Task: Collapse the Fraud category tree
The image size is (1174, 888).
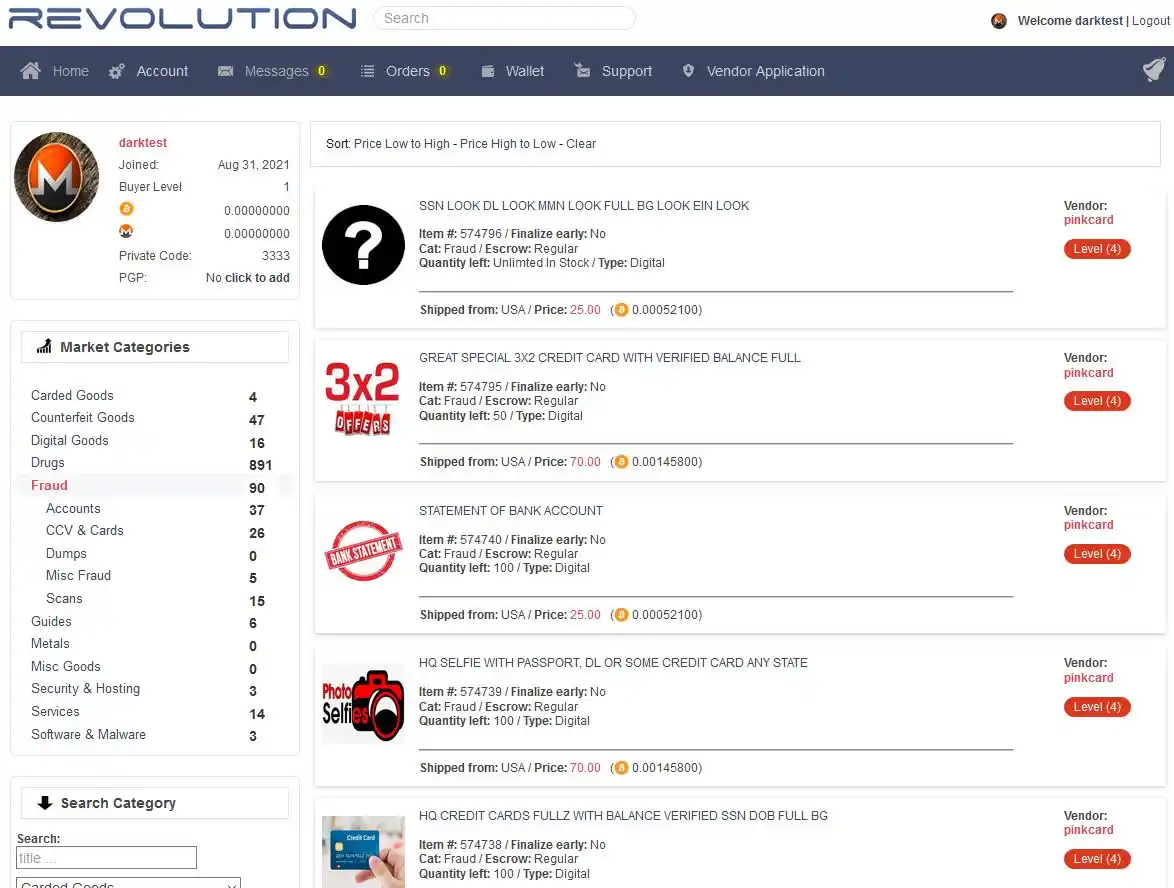Action: [x=49, y=486]
